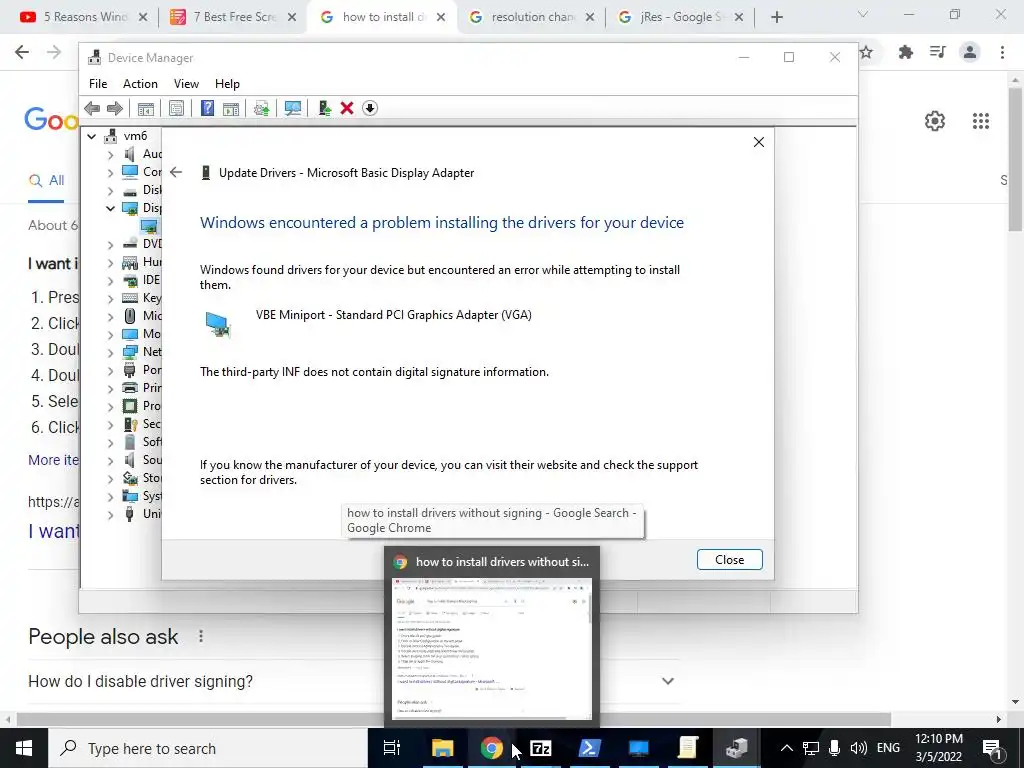Expand the 'Aud' device category

click(x=110, y=155)
